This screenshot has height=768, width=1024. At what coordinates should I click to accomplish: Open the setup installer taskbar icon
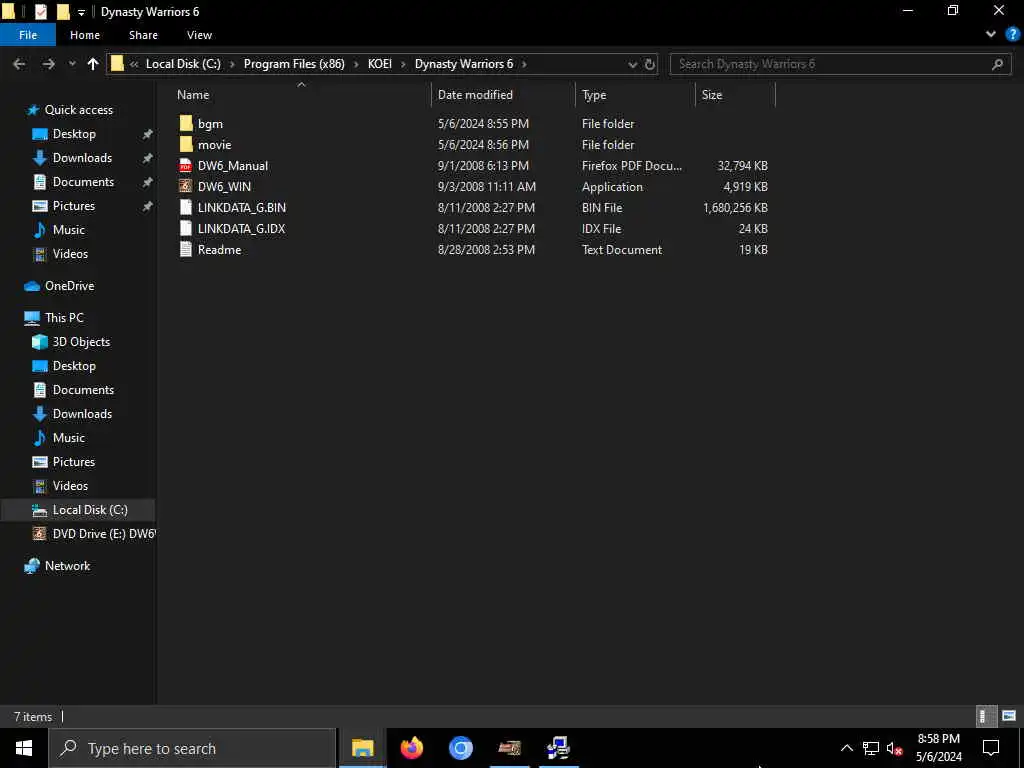pos(558,748)
